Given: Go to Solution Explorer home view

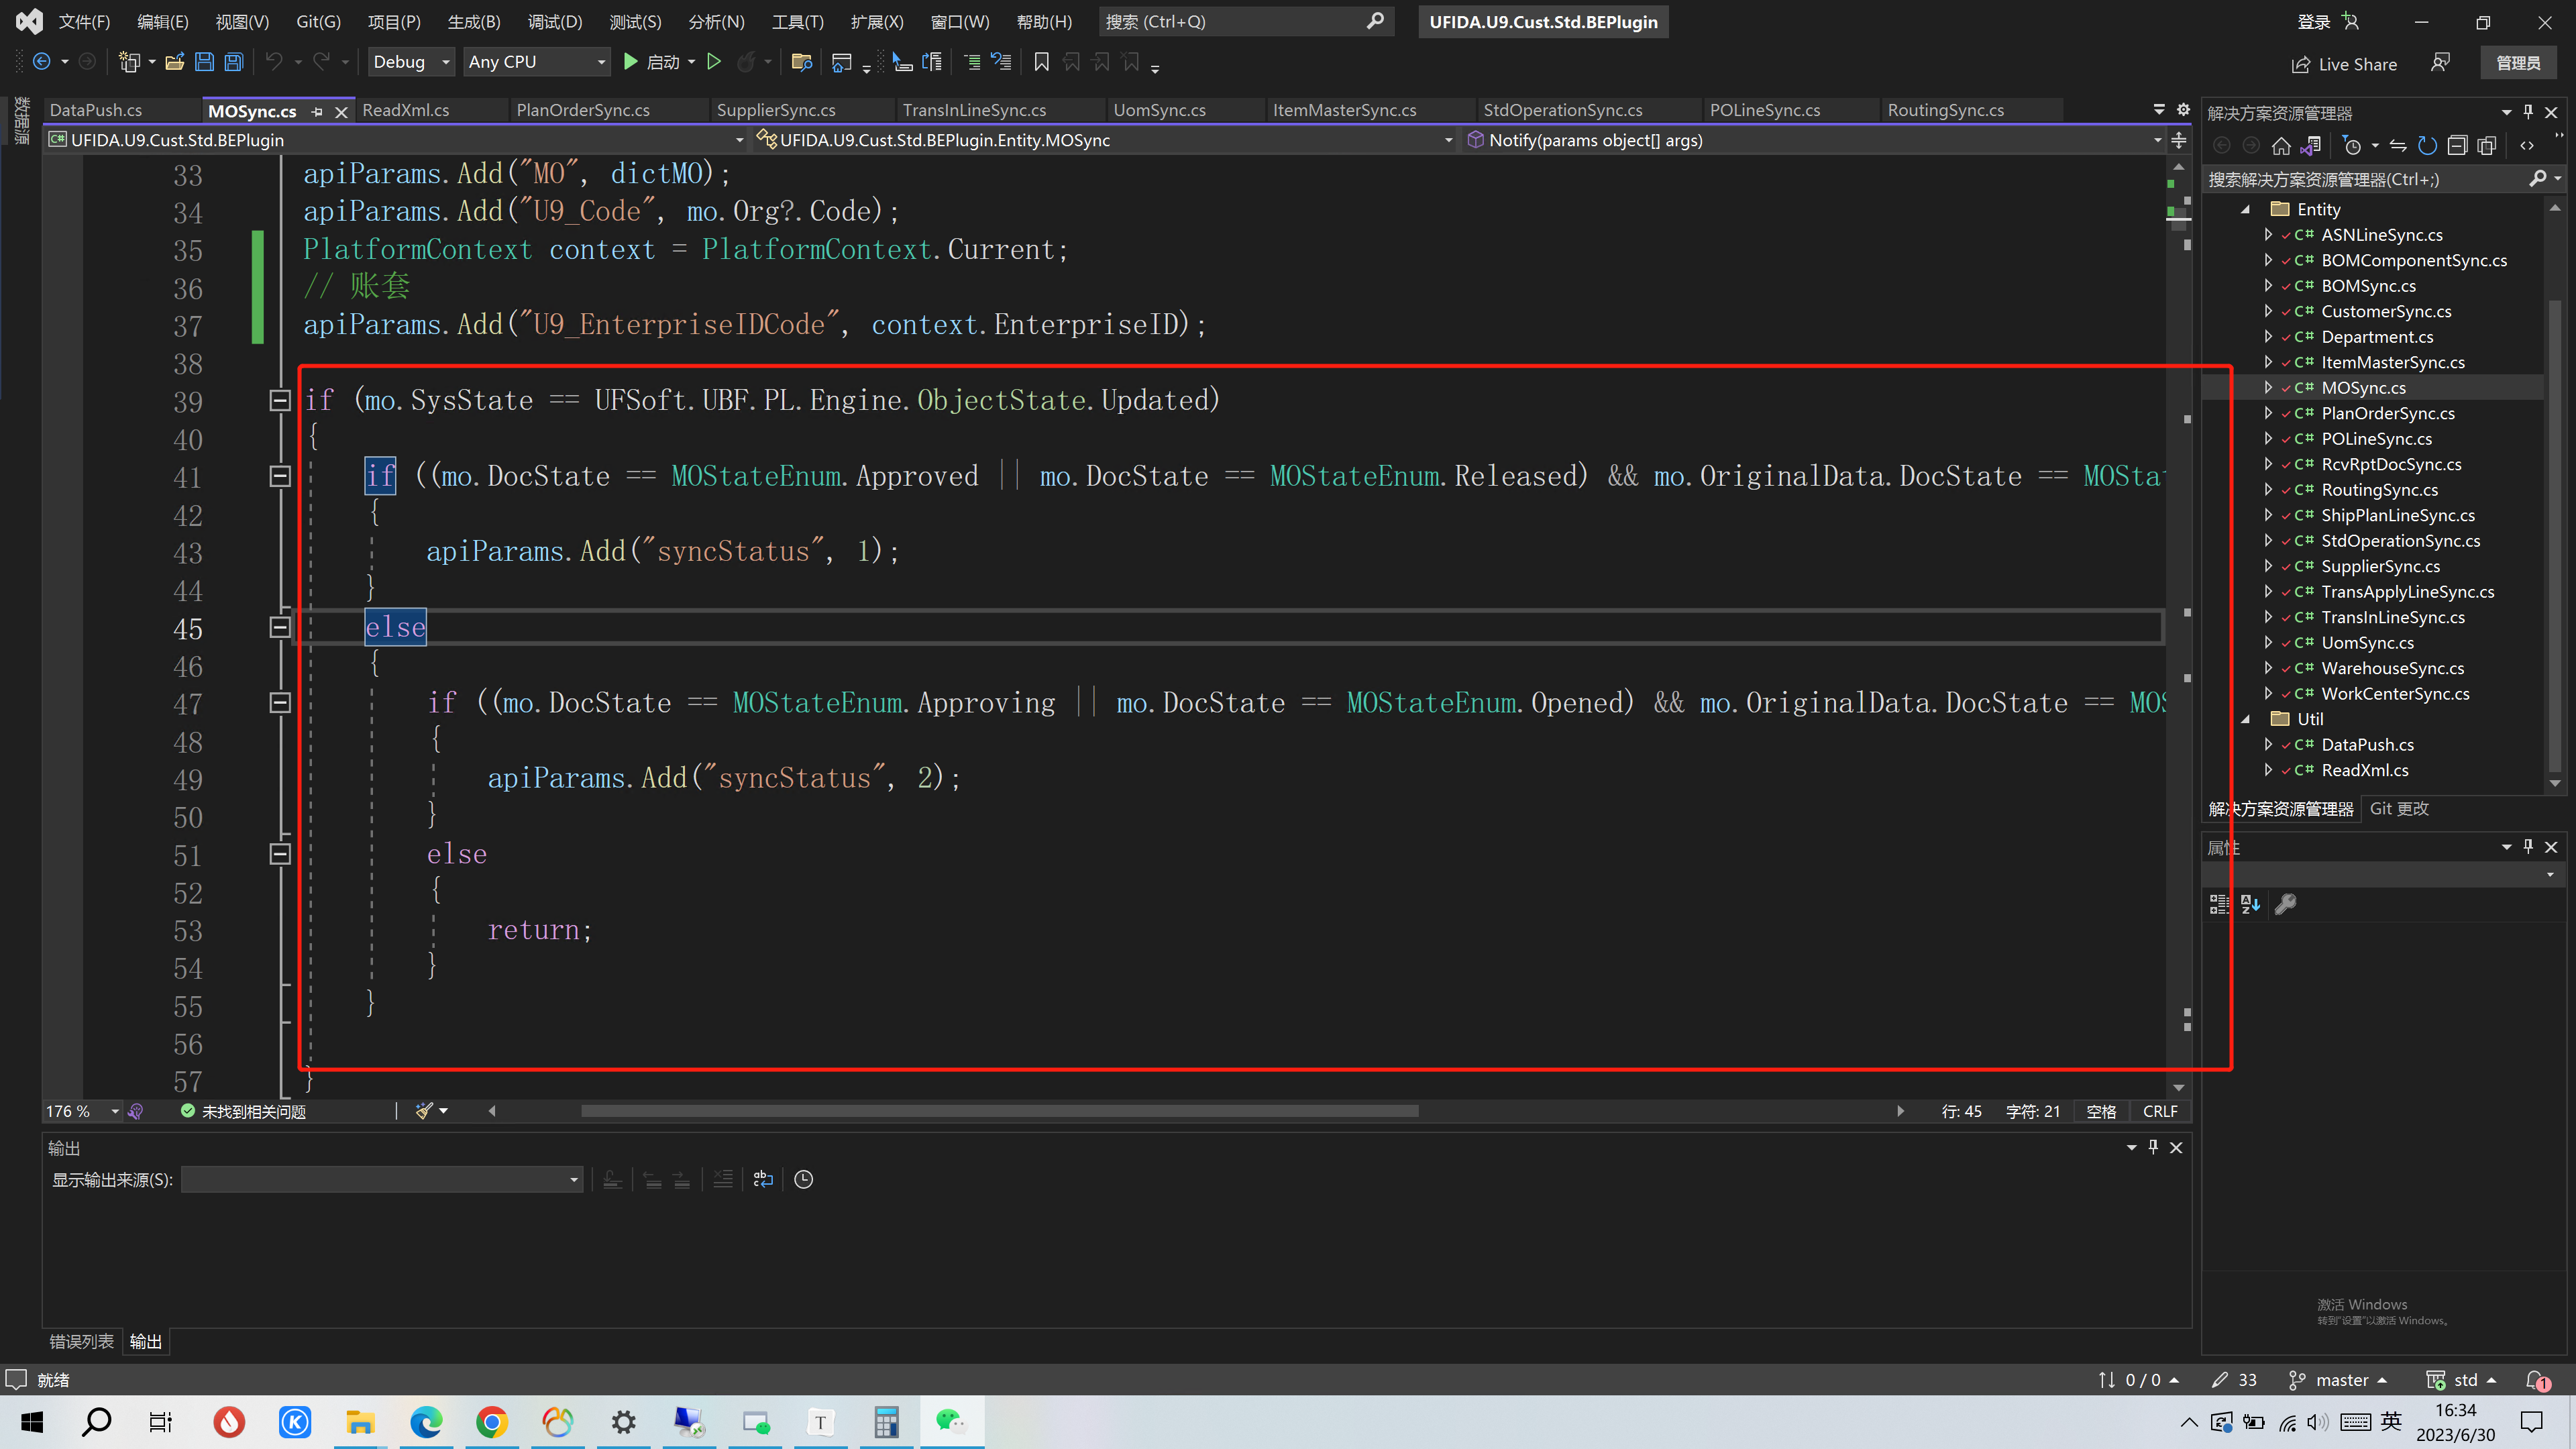Looking at the screenshot, I should tap(2281, 146).
